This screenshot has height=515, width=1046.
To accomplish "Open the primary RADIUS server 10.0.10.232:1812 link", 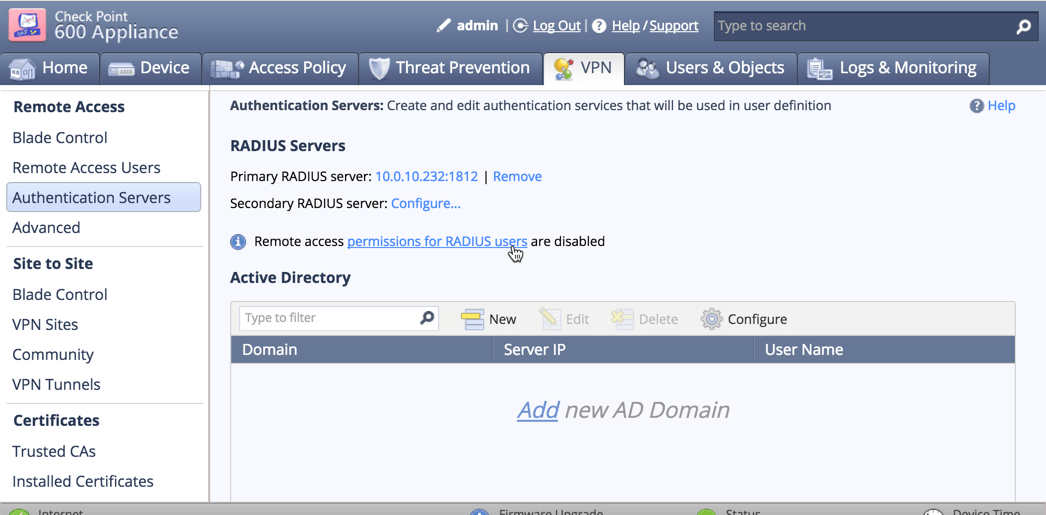I will (x=426, y=176).
